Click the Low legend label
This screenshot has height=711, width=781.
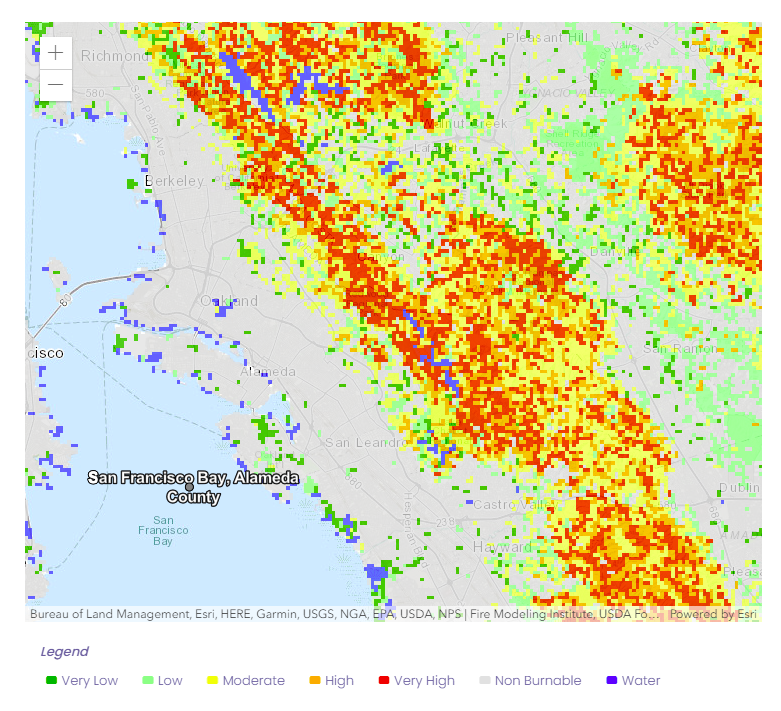(x=170, y=681)
